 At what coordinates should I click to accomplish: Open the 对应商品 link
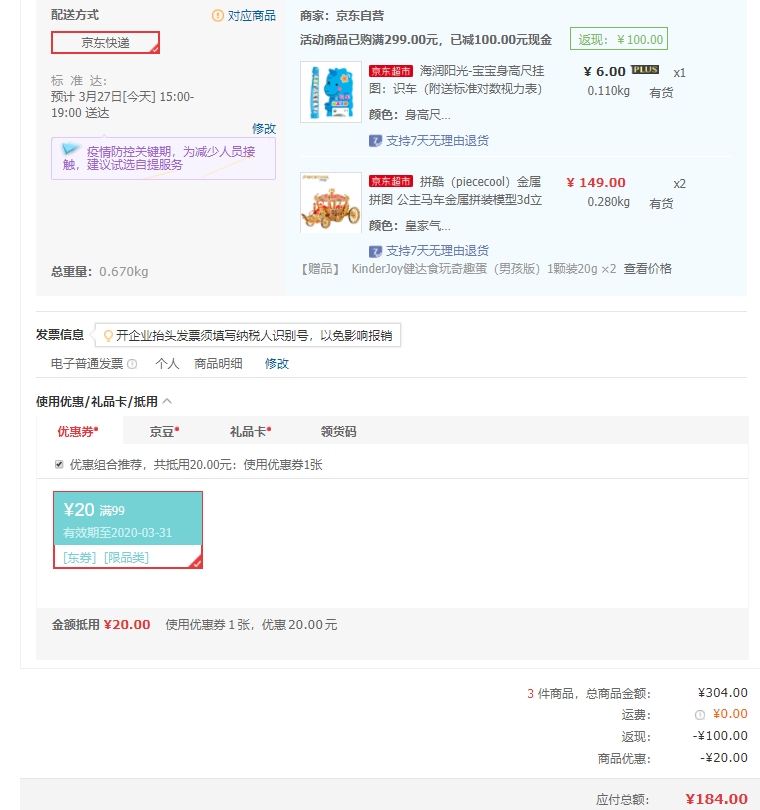[252, 15]
